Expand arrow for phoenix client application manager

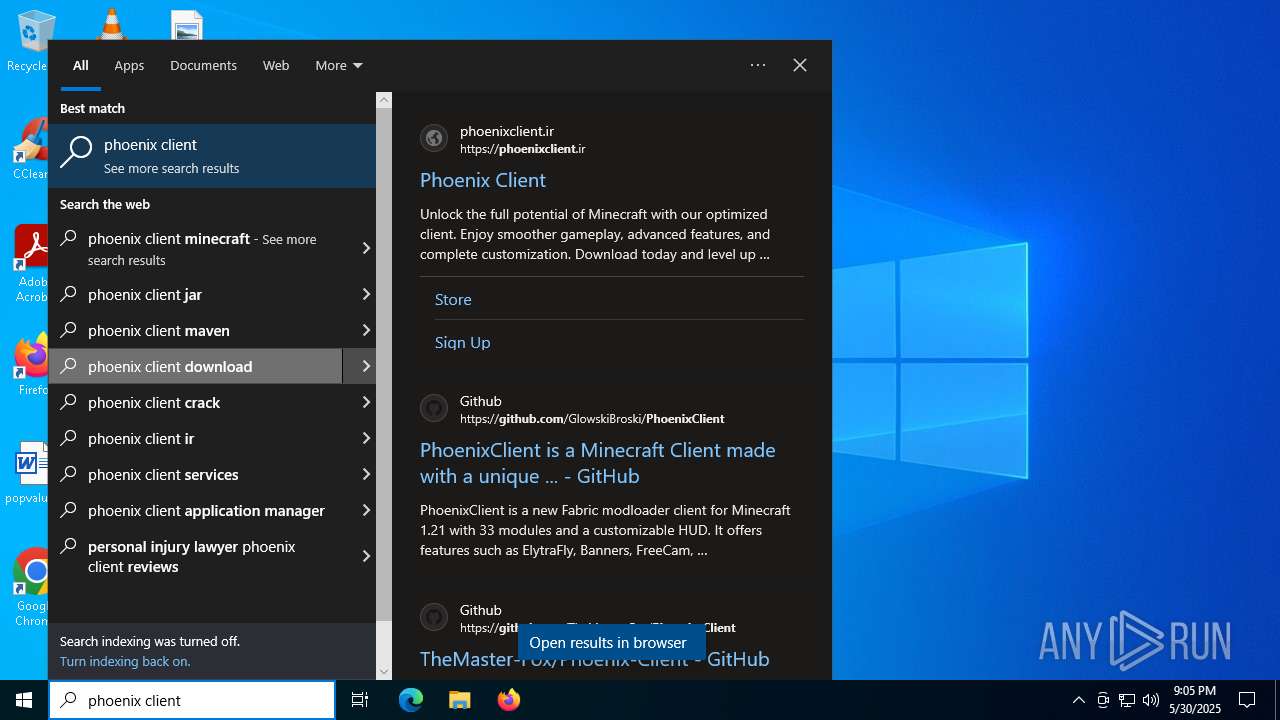366,510
